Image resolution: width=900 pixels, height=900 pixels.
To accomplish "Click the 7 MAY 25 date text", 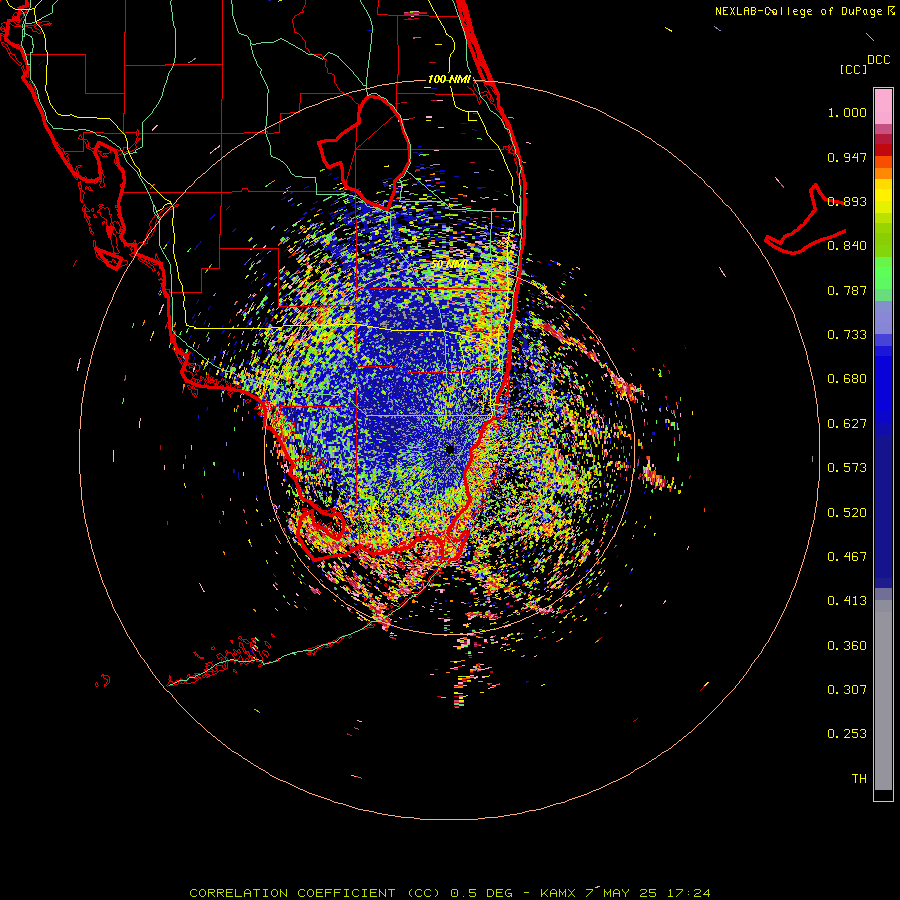I will click(623, 893).
